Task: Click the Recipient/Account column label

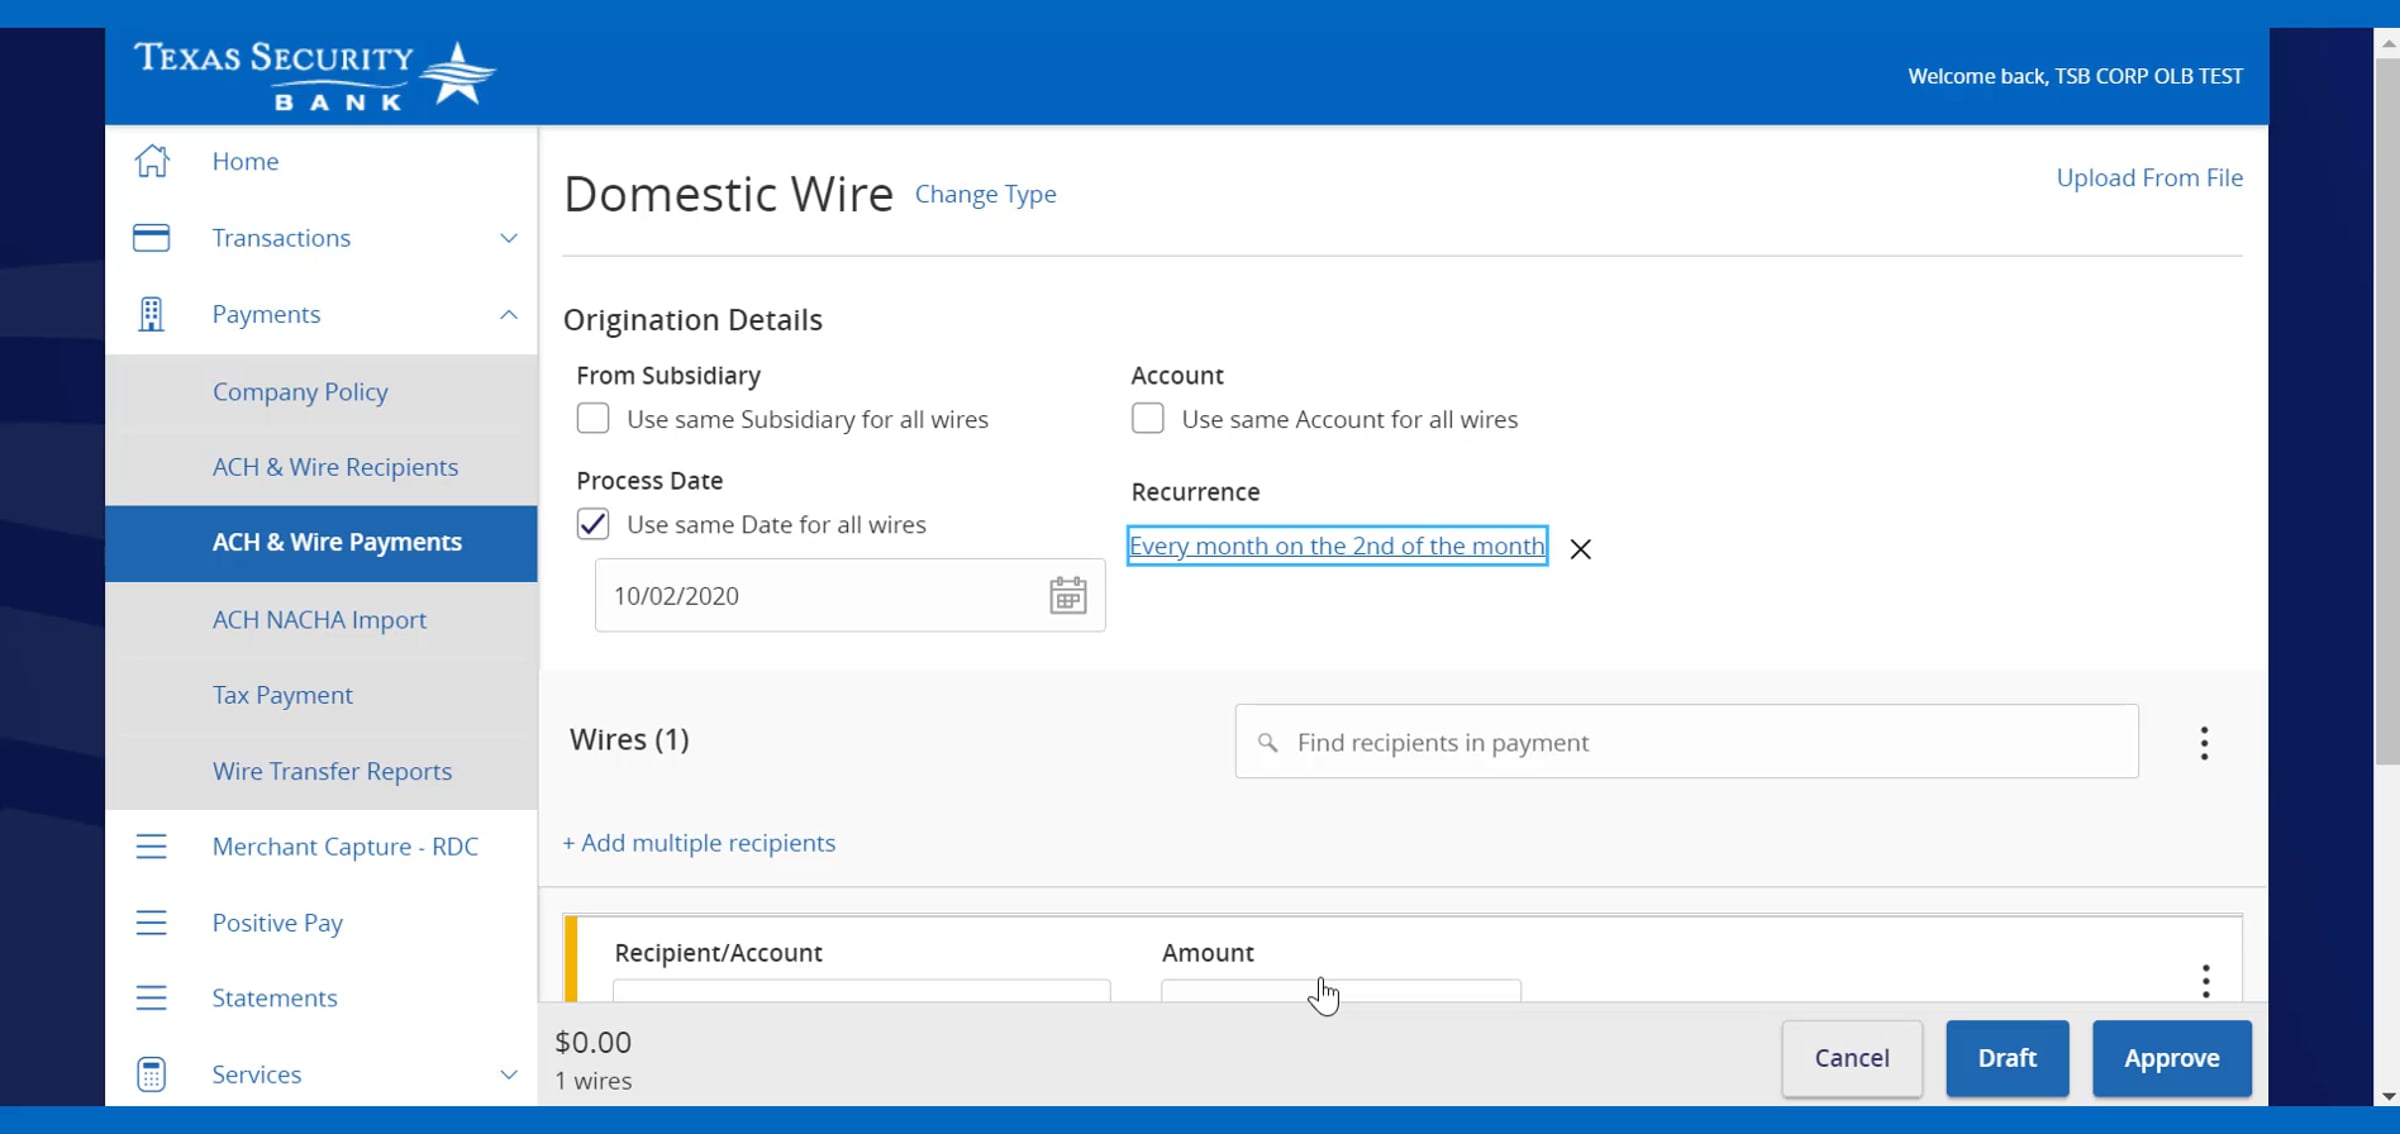Action: [718, 953]
